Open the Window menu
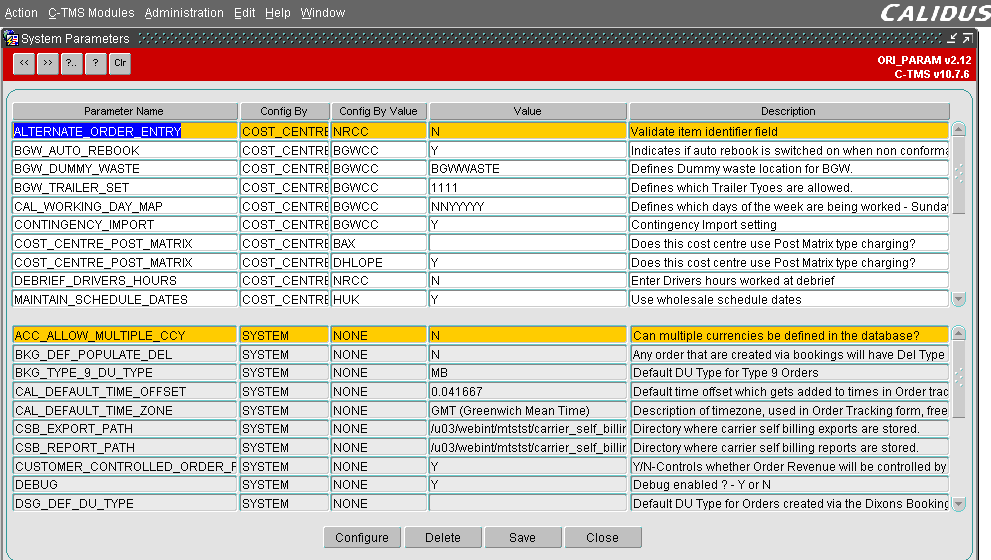The width and height of the screenshot is (991, 560). click(x=323, y=13)
